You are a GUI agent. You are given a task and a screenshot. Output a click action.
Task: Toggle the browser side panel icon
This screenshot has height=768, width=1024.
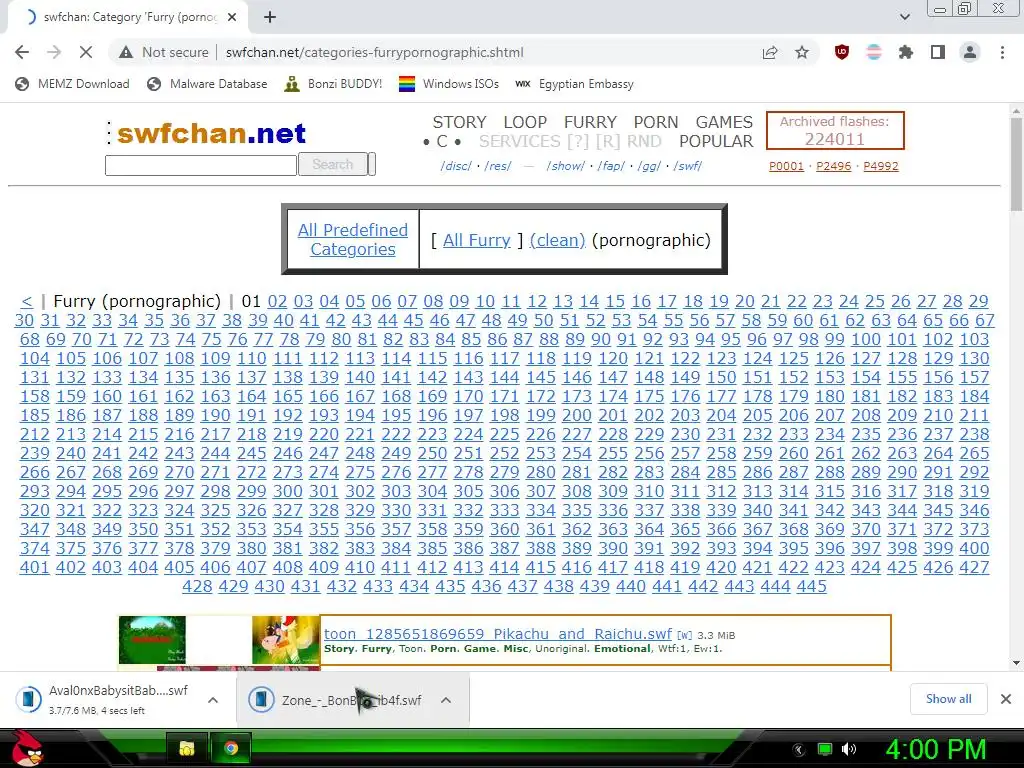tap(938, 52)
